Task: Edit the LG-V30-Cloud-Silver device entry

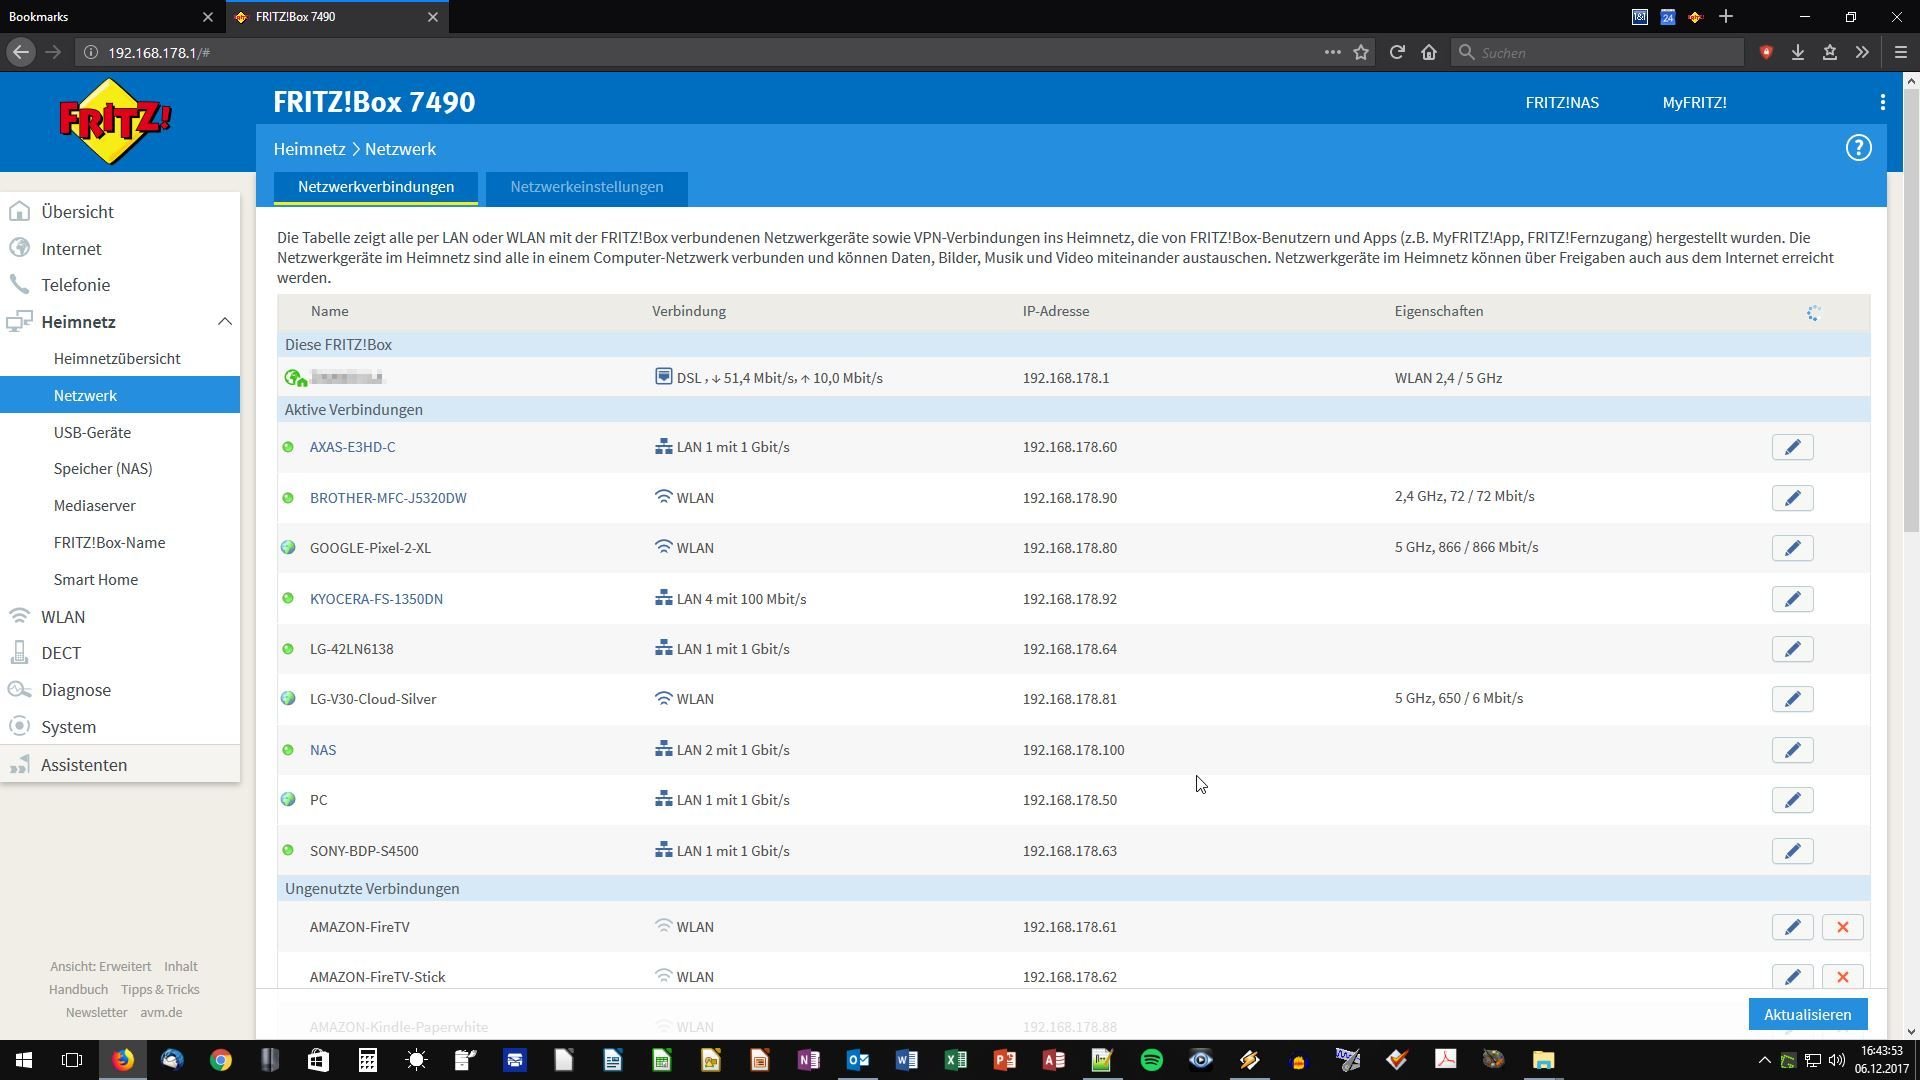Action: pos(1792,699)
